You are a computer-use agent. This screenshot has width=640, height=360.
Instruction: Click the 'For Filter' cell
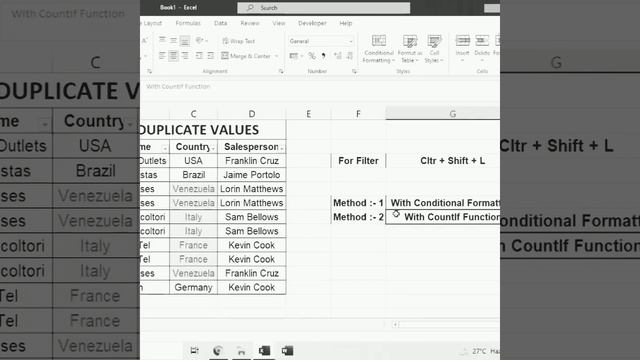(x=358, y=161)
